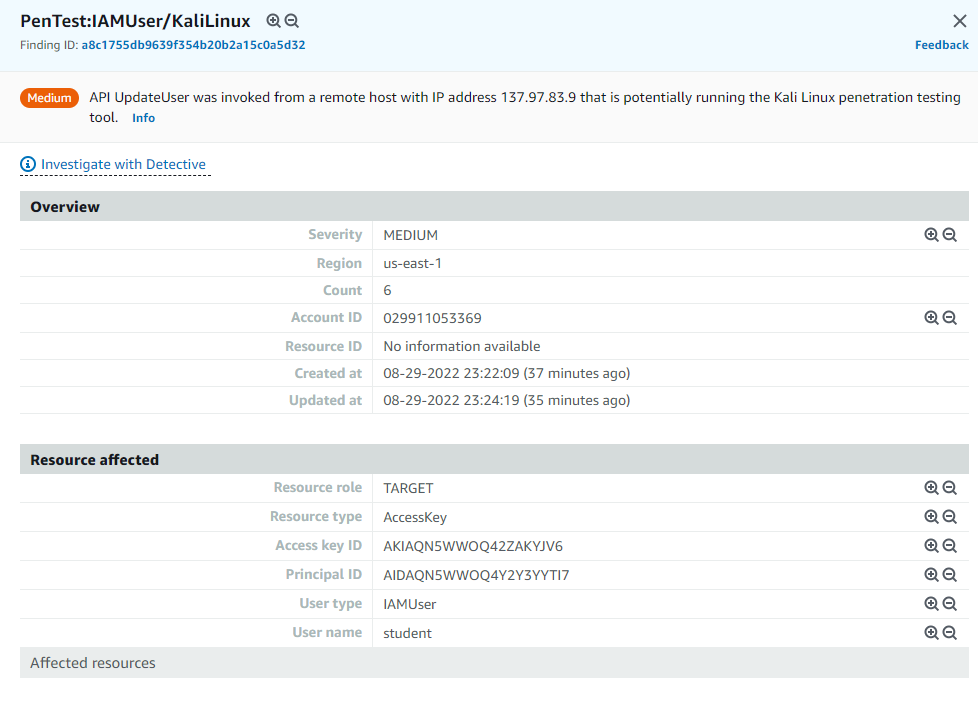Include filter for Account ID 029911053369
This screenshot has width=978, height=702.
931,318
